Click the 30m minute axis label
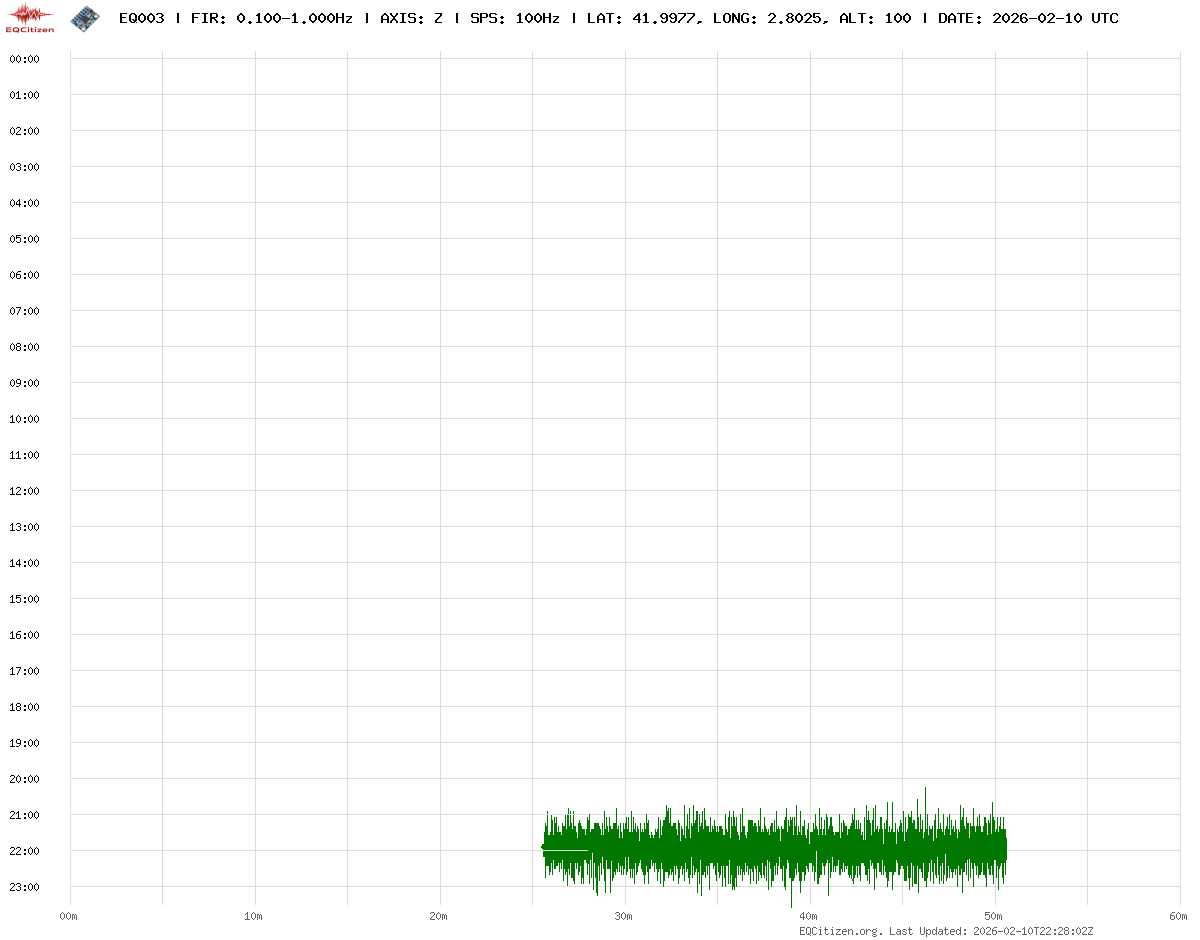The image size is (1200, 940). pyautogui.click(x=623, y=916)
